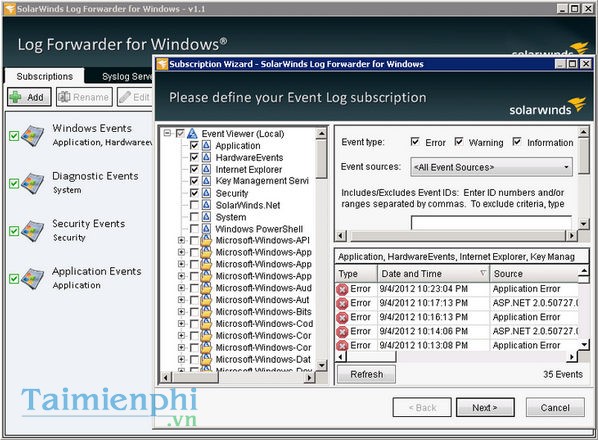The height and width of the screenshot is (440, 598).
Task: Click the Rename toolbar button
Action: pos(84,97)
